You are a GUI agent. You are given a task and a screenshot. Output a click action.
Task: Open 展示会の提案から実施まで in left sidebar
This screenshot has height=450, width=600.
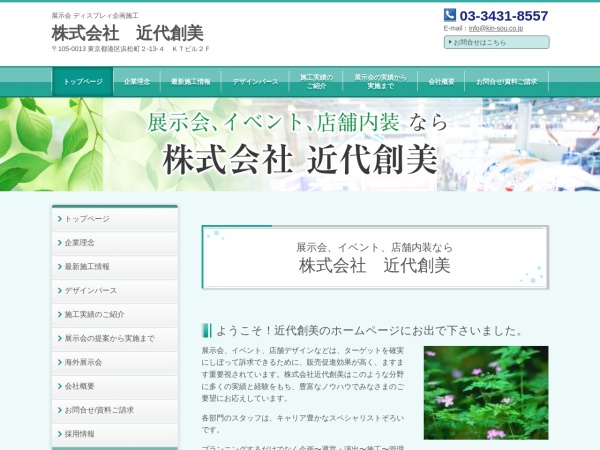[x=109, y=338]
